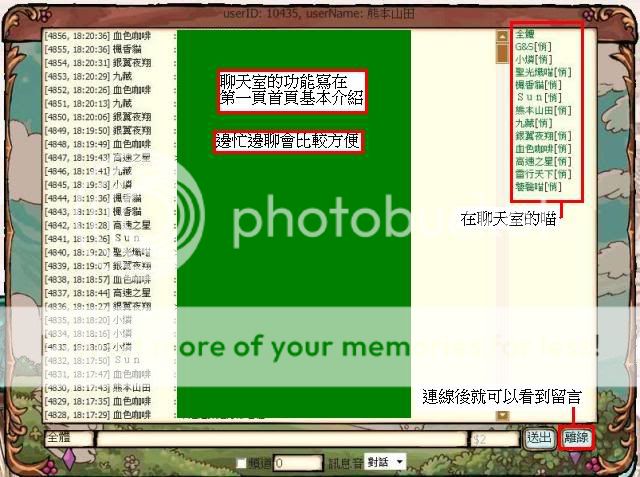
Task: Click the 離線 disconnect button
Action: [x=576, y=438]
